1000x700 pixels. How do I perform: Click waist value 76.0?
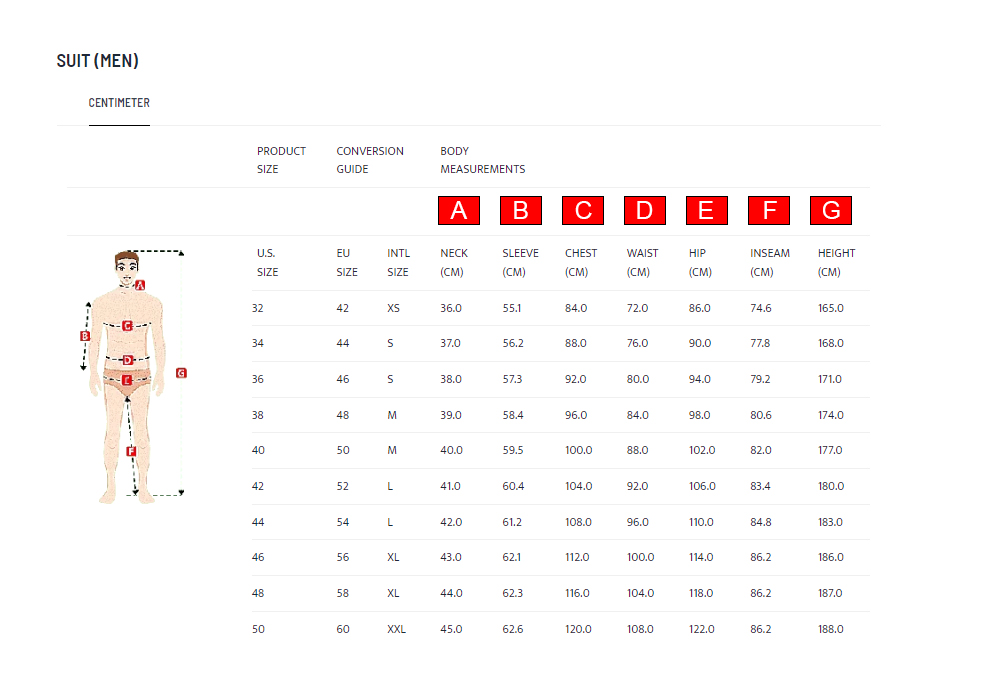637,343
